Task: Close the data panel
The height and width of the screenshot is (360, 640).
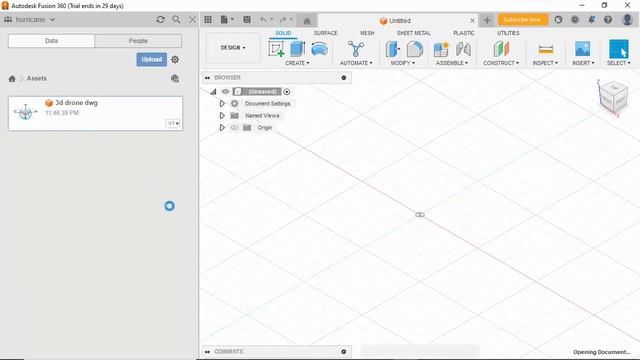Action: coord(192,20)
